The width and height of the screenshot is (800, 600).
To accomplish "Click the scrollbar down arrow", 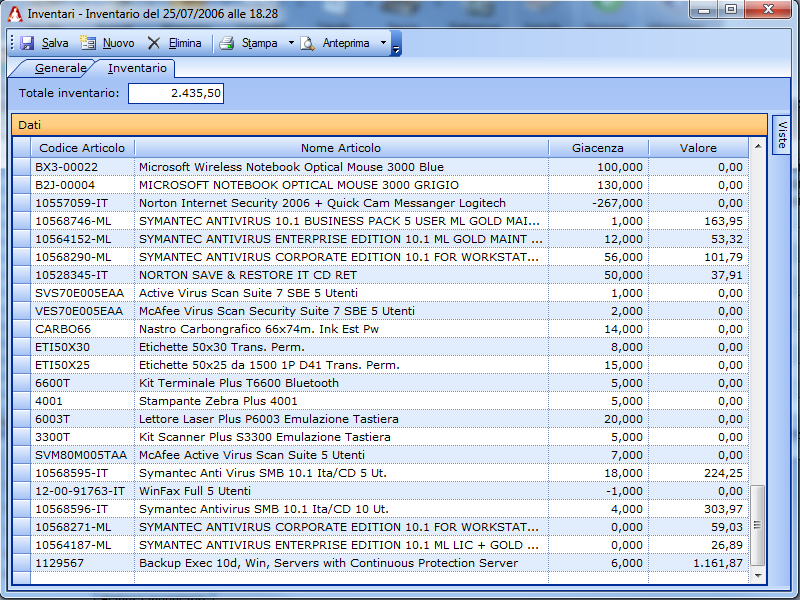I will click(758, 576).
